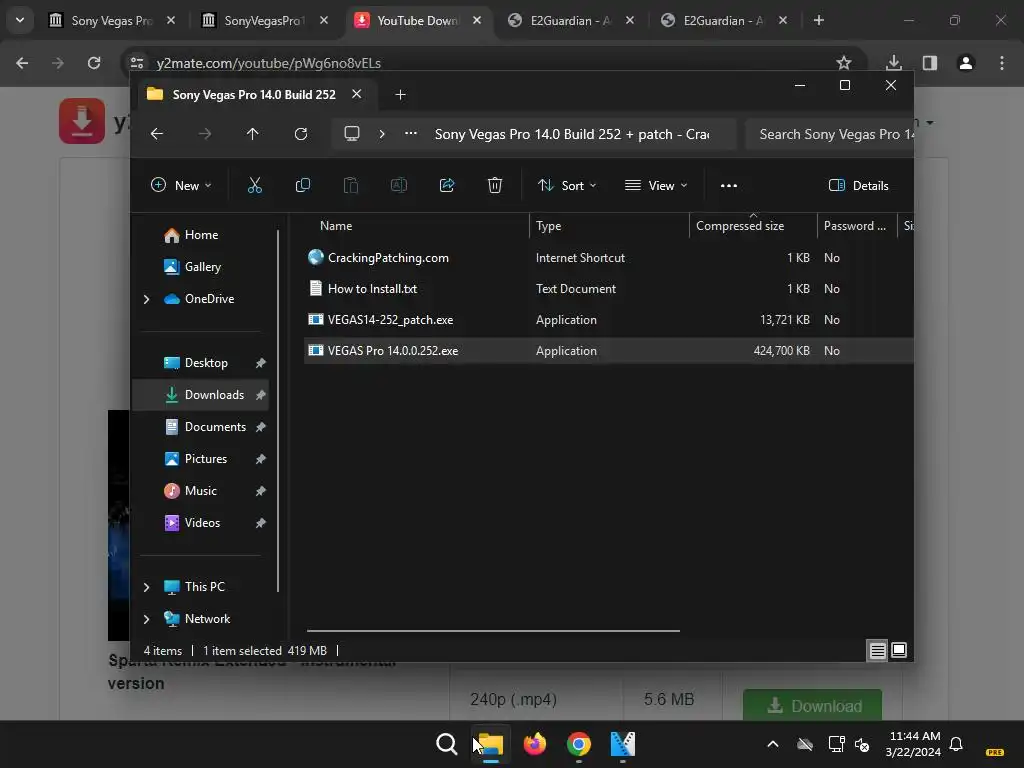The height and width of the screenshot is (768, 1024).
Task: Open the New dropdown in Explorer
Action: 181,185
